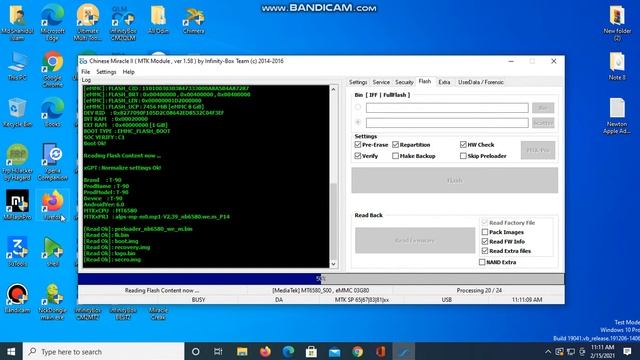Toggle the Read FW Info checkbox
640x360 pixels.
tap(485, 242)
